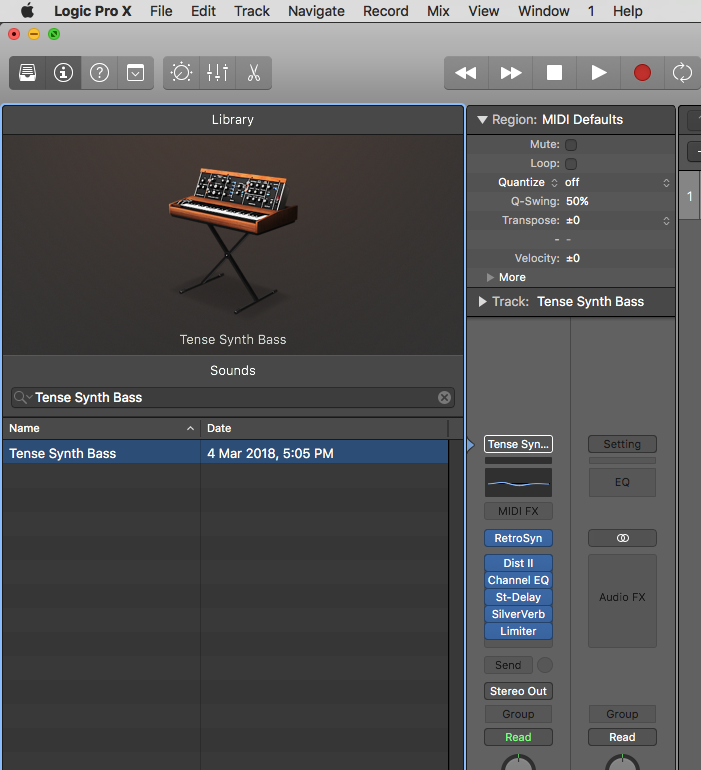701x770 pixels.
Task: Open the Navigate menu
Action: (316, 11)
